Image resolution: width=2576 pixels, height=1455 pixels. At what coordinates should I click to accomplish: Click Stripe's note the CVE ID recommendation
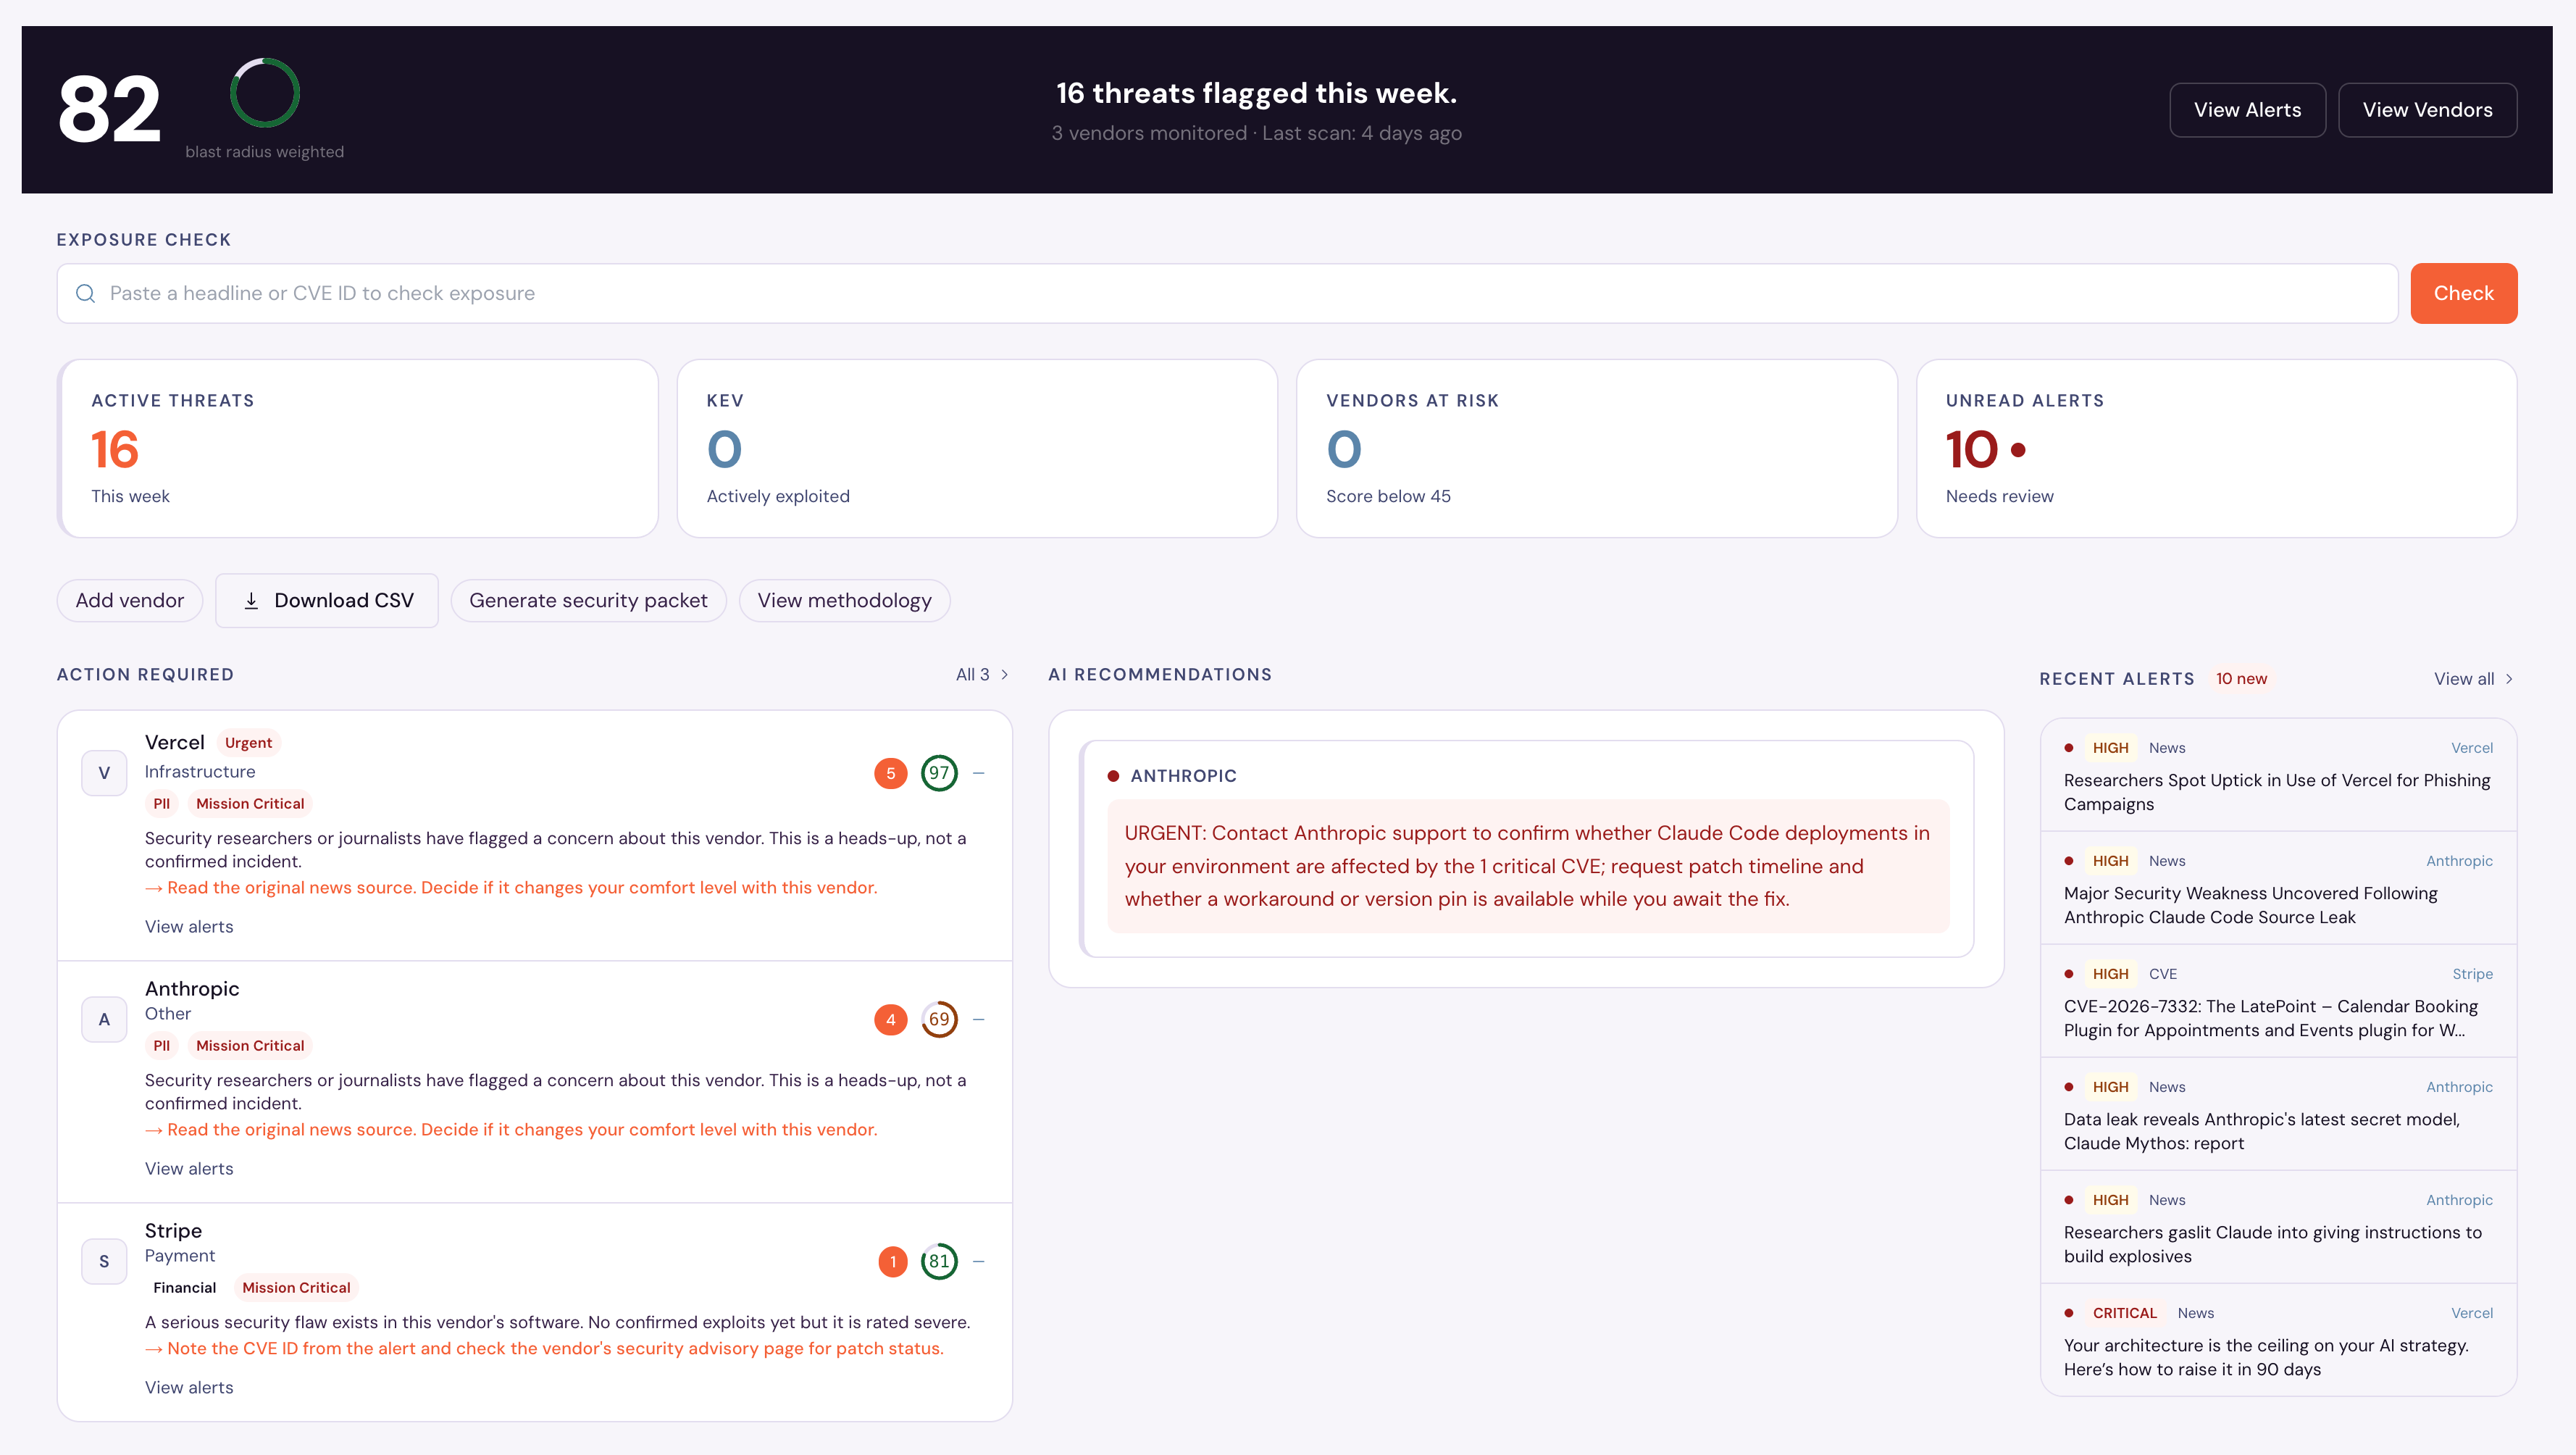click(x=544, y=1348)
